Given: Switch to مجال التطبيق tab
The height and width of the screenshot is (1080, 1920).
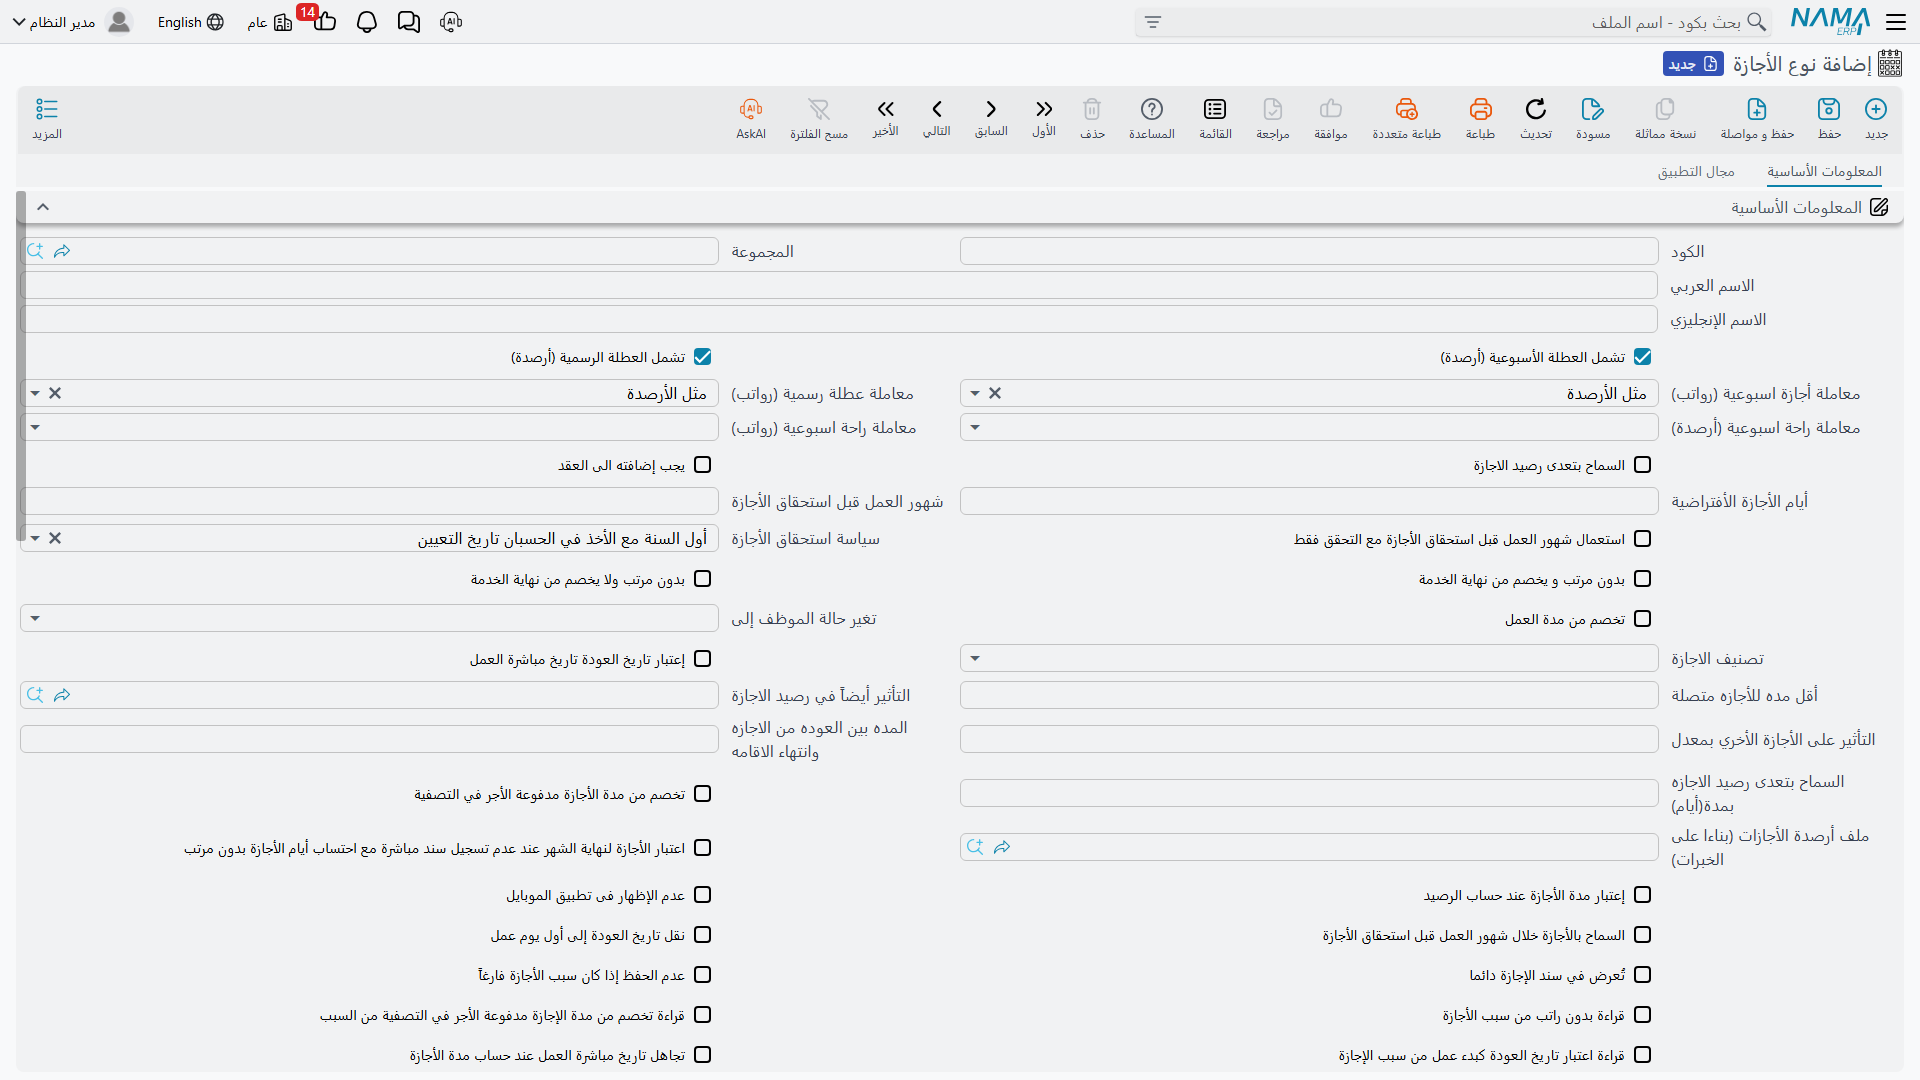Looking at the screenshot, I should (1696, 171).
